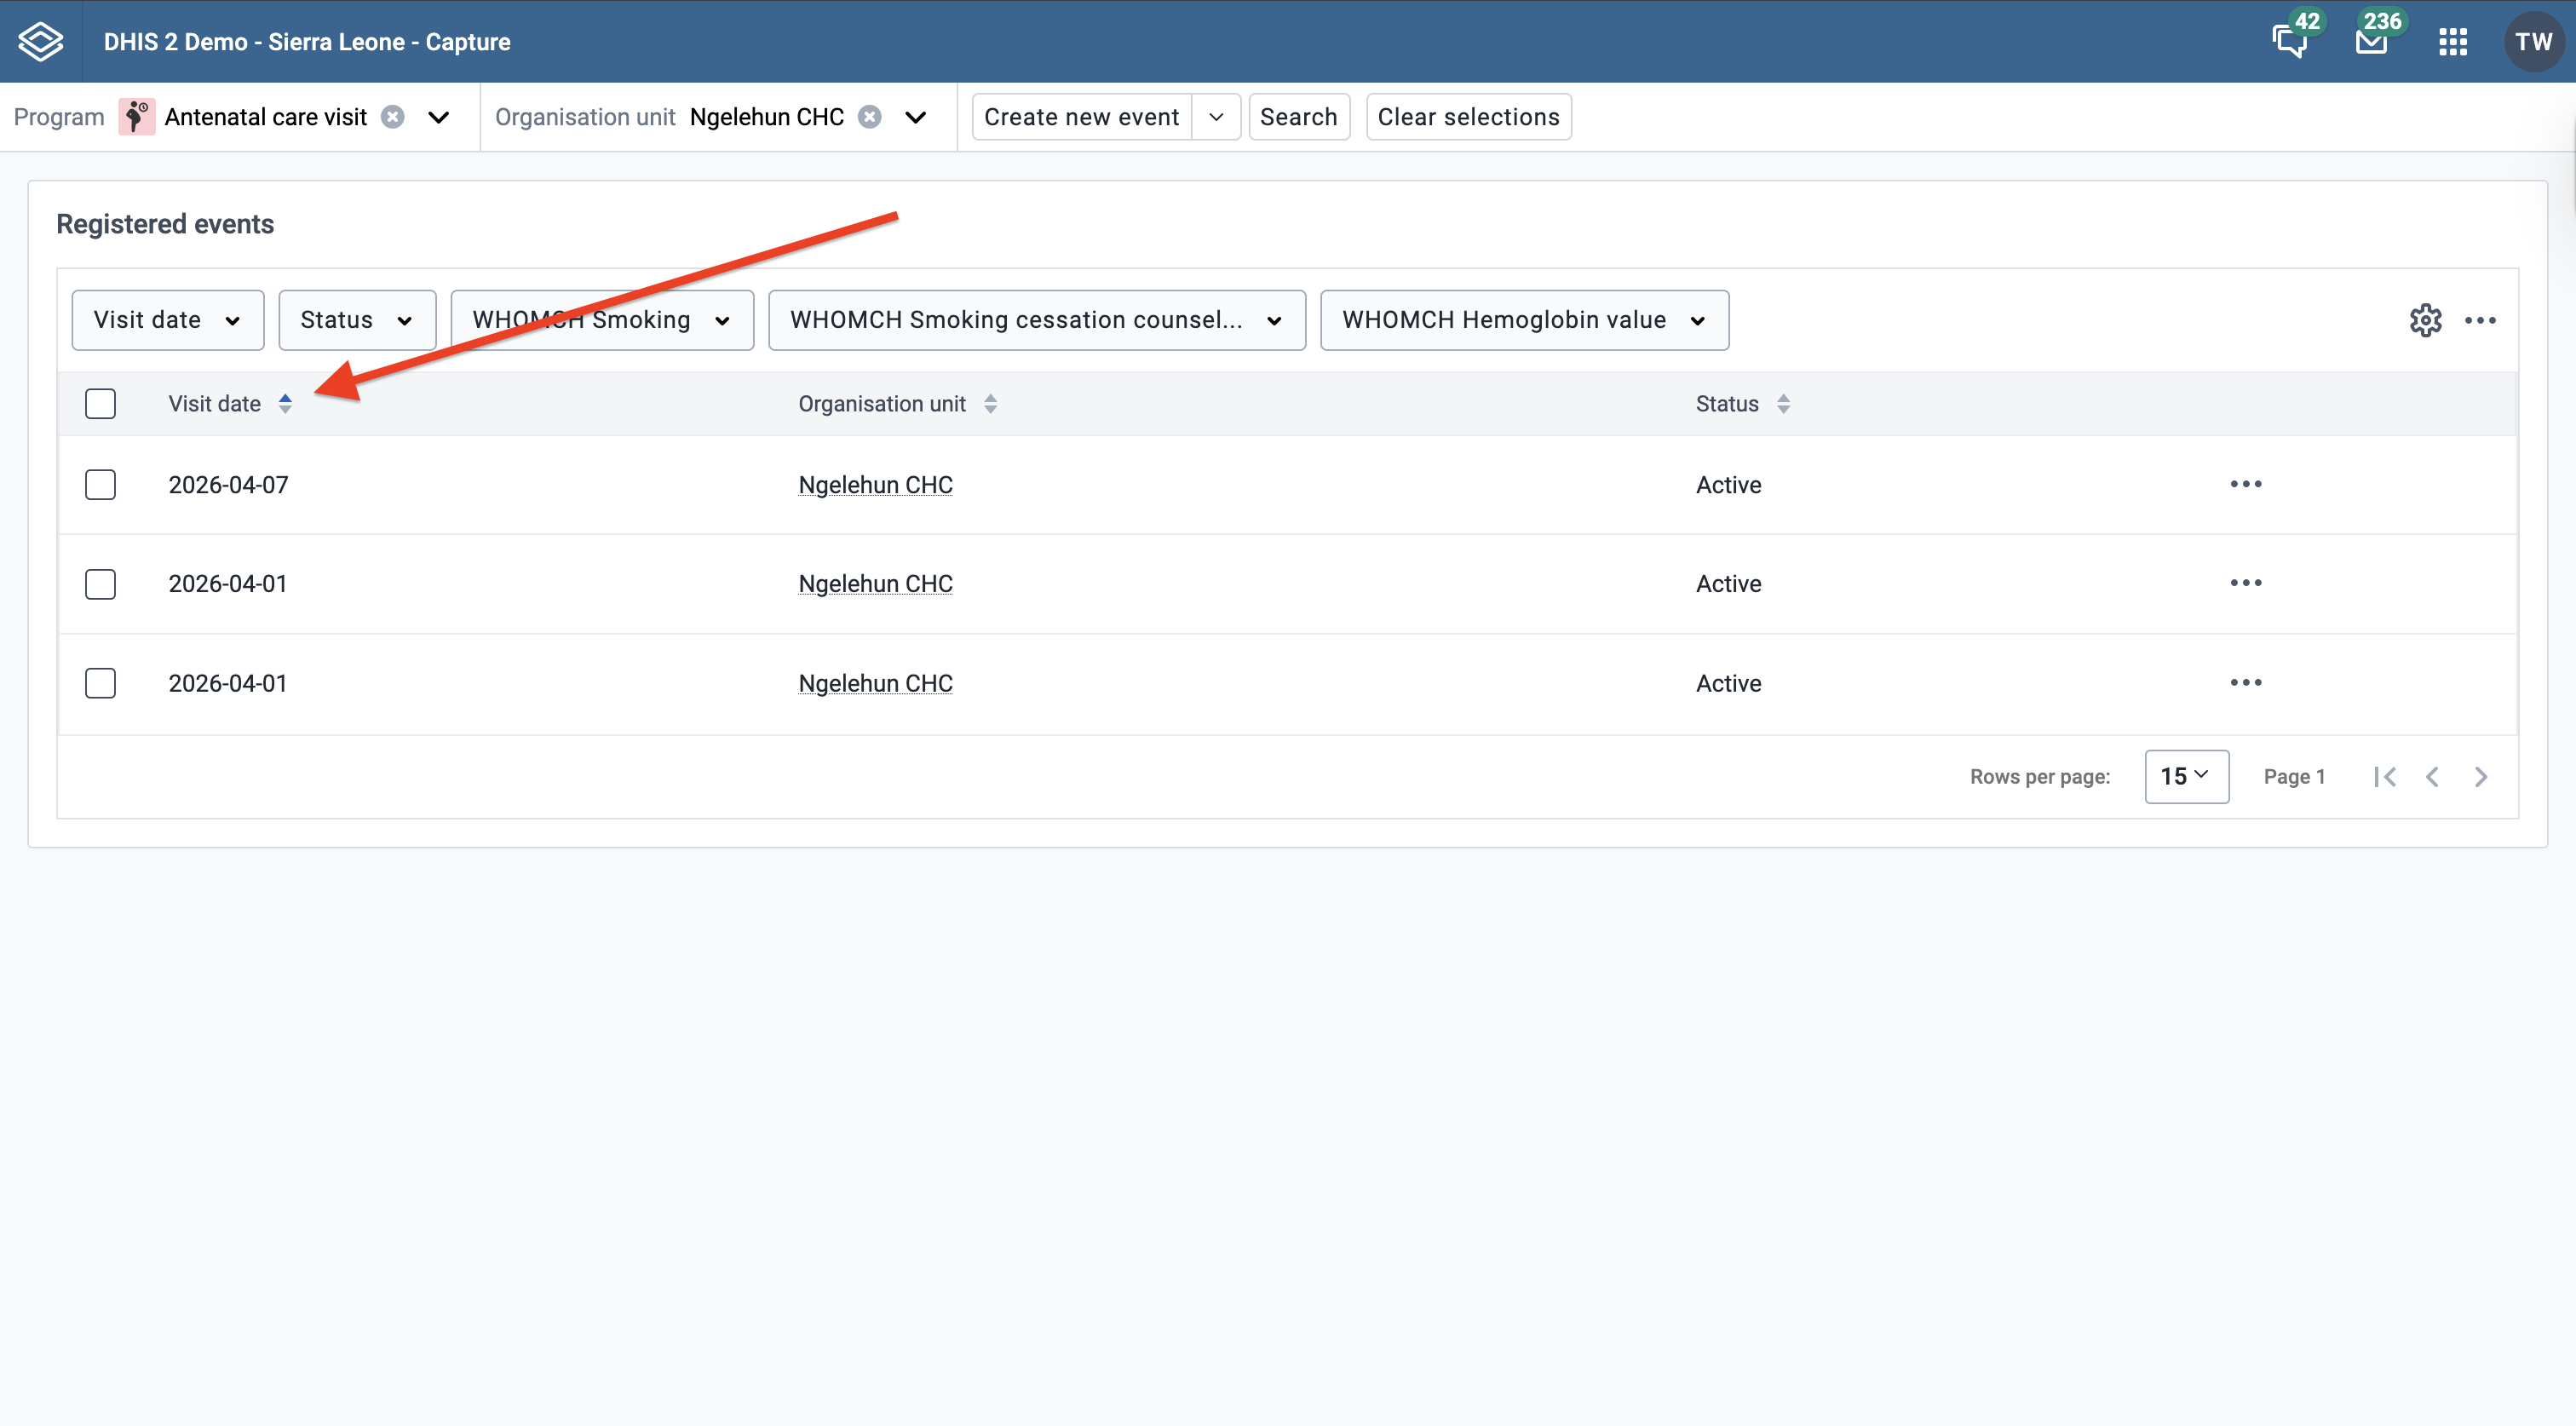This screenshot has width=2576, height=1426.
Task: Expand the Status filter dropdown
Action: click(x=357, y=320)
